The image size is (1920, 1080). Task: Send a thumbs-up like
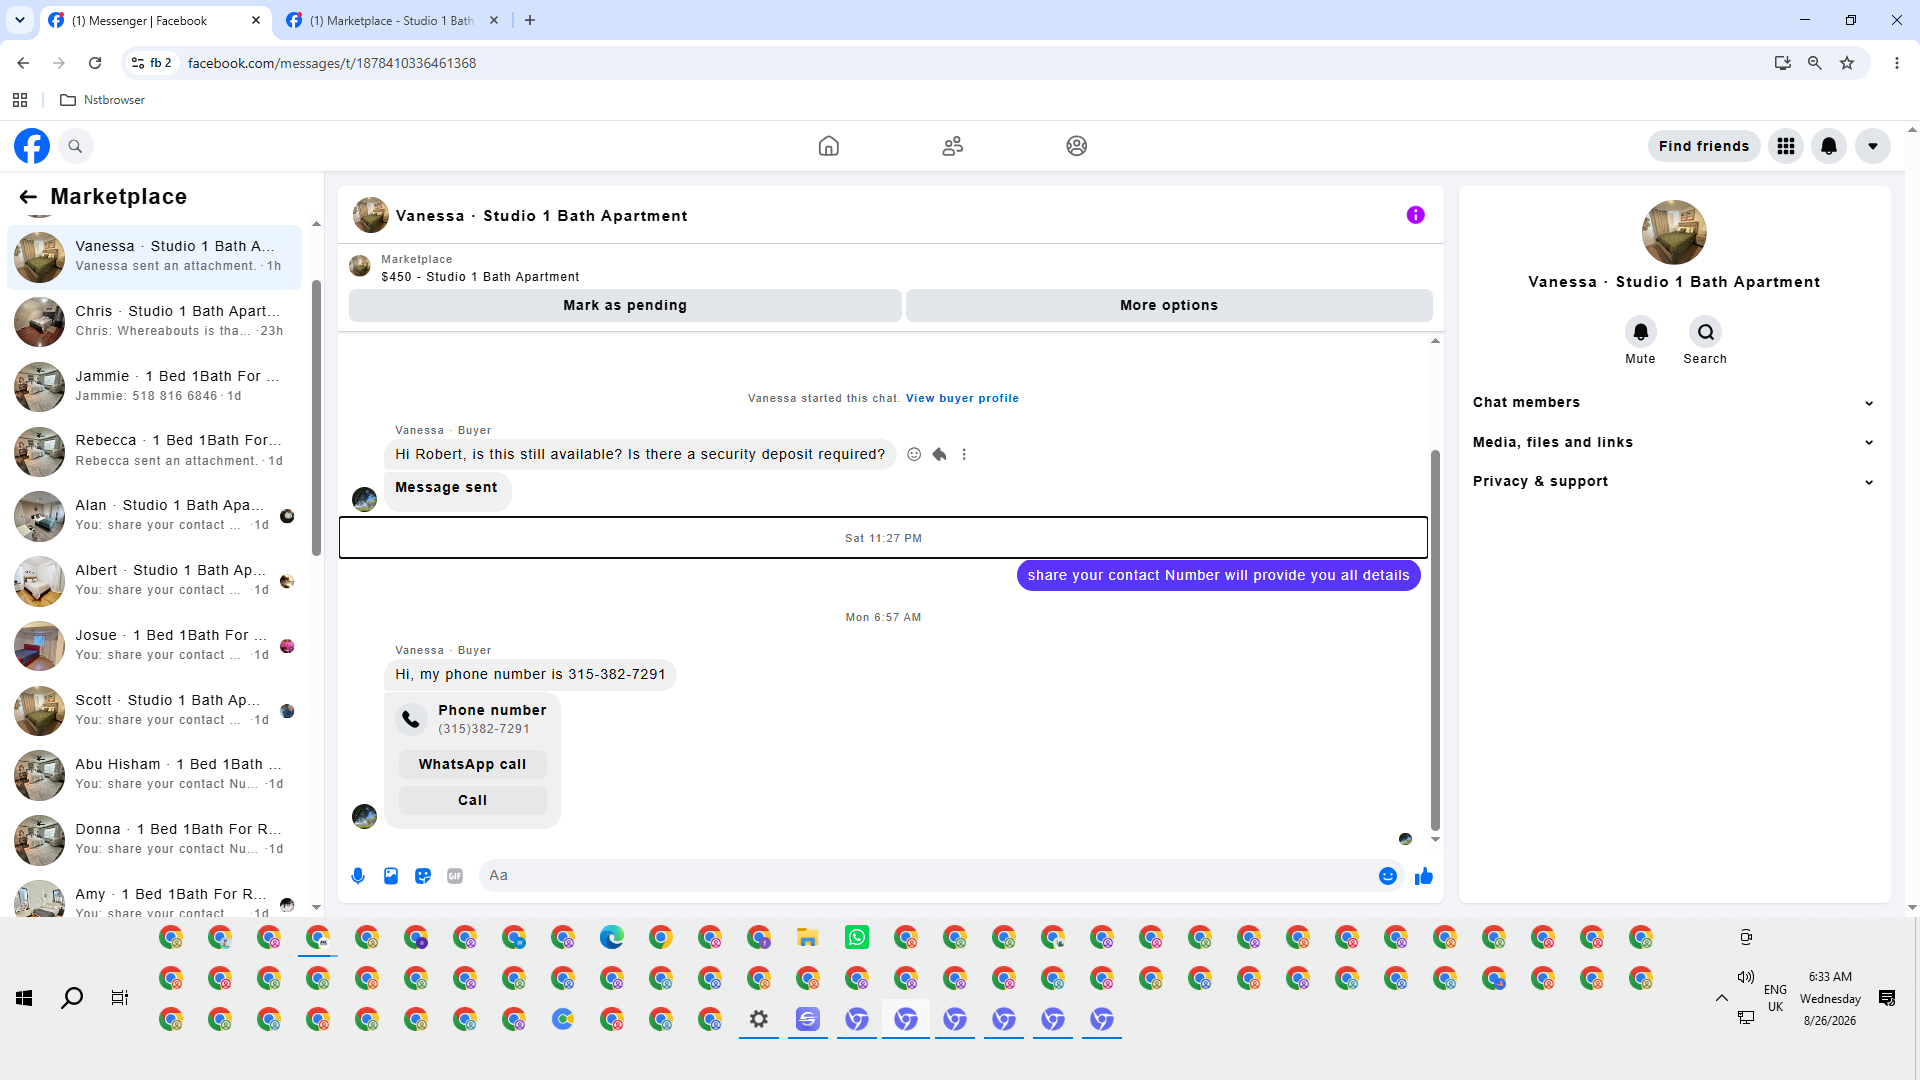(x=1424, y=876)
